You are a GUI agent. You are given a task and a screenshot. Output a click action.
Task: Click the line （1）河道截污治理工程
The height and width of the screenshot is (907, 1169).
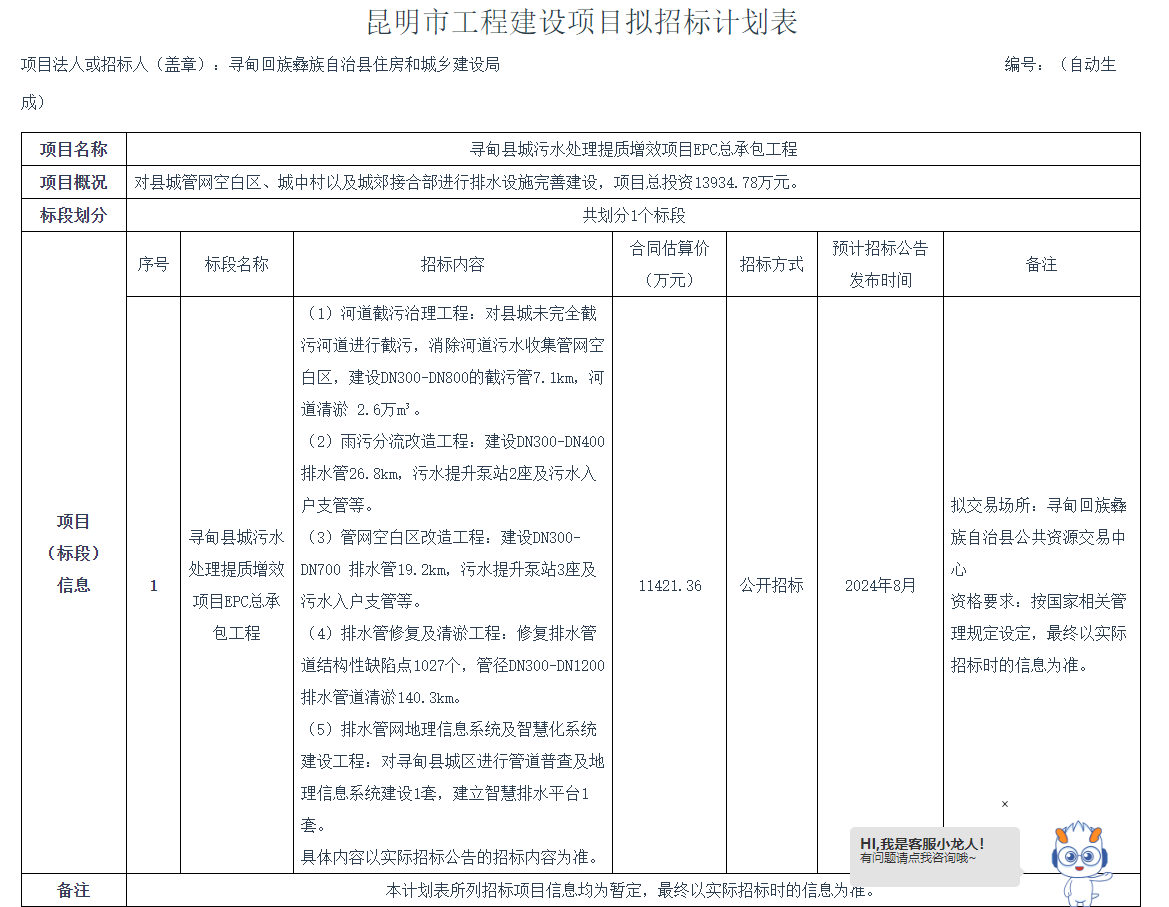coord(450,313)
